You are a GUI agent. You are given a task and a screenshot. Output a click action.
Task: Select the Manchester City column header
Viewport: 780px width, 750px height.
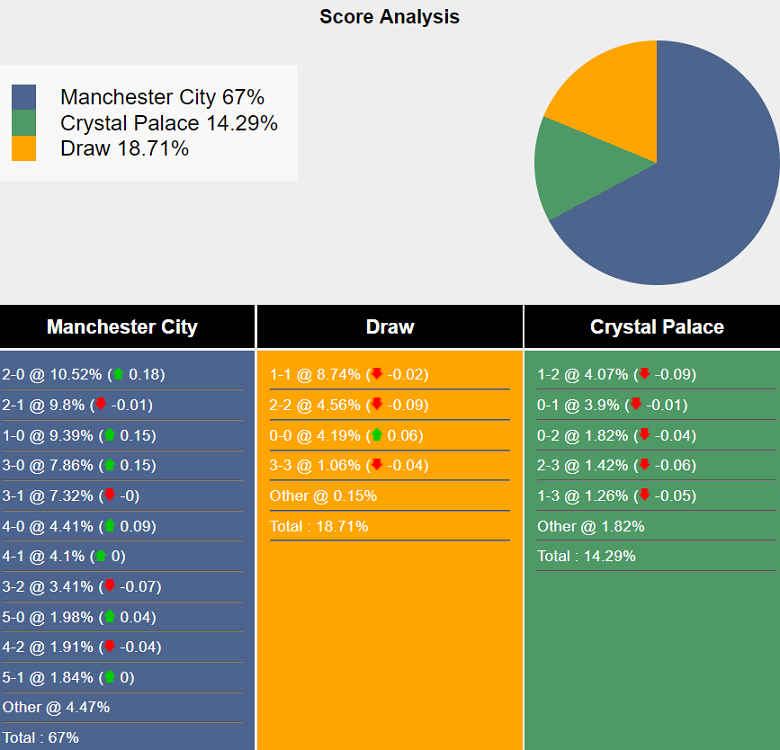[x=122, y=327]
